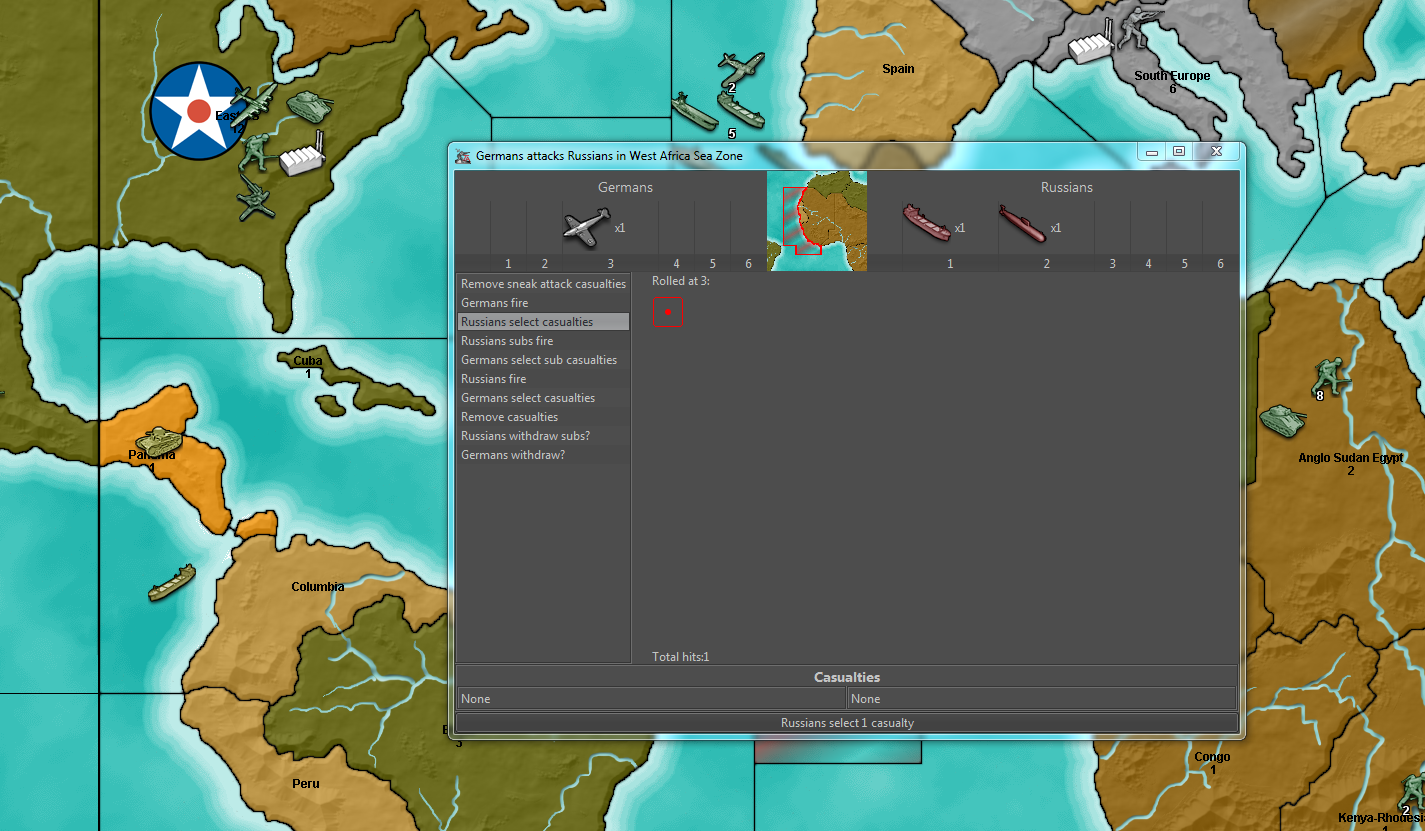Select 'Germans select casualties' step
Screen dimensions: 1425x831
[x=543, y=398]
